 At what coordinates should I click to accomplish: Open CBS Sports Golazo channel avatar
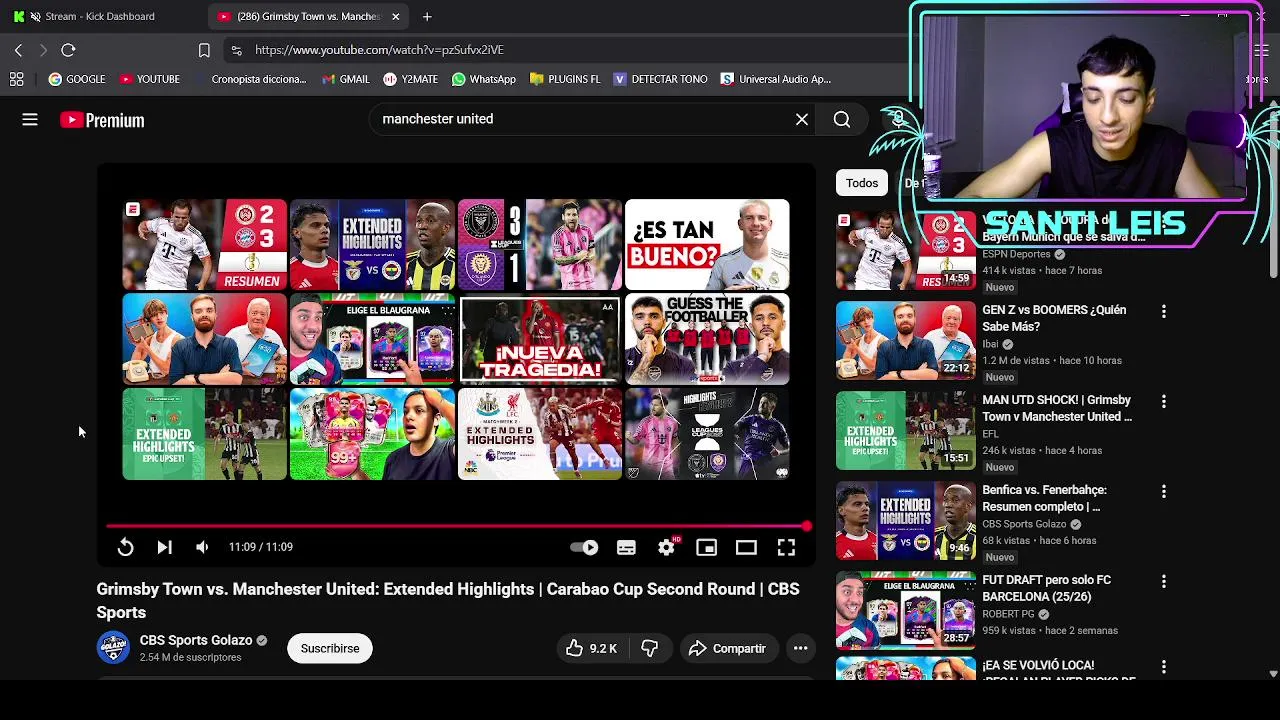[x=113, y=647]
